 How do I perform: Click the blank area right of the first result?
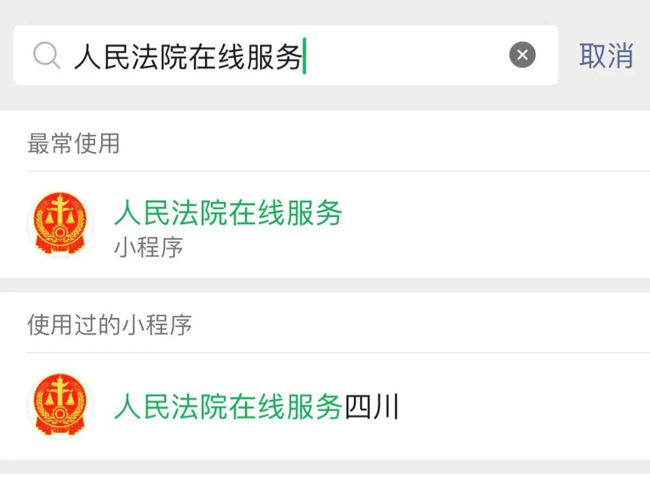(x=495, y=225)
